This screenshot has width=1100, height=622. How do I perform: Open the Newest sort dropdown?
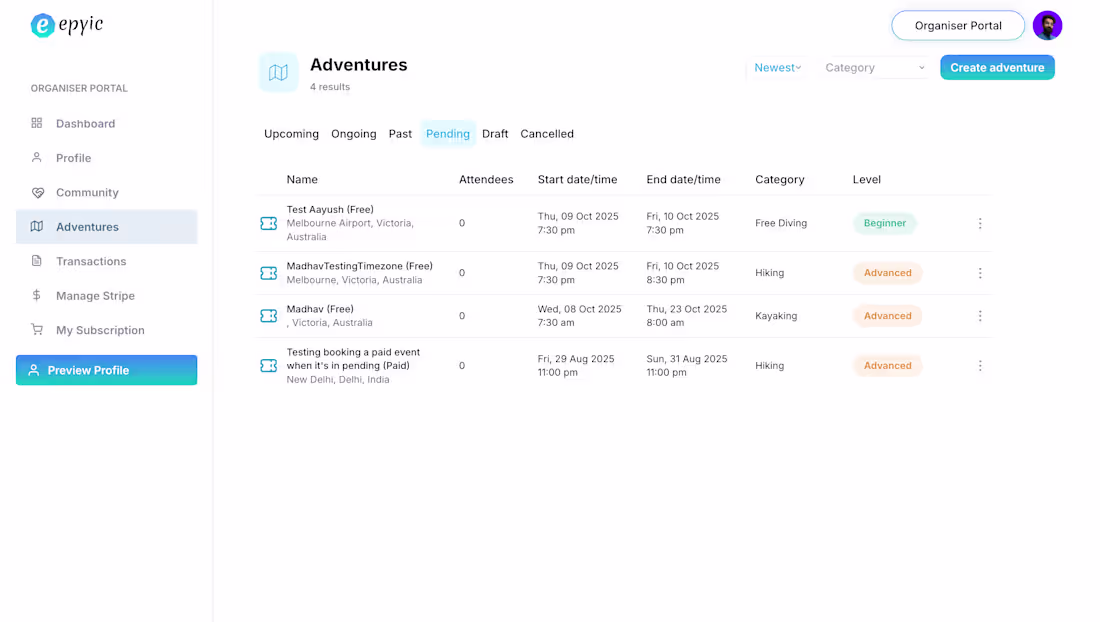click(x=777, y=68)
